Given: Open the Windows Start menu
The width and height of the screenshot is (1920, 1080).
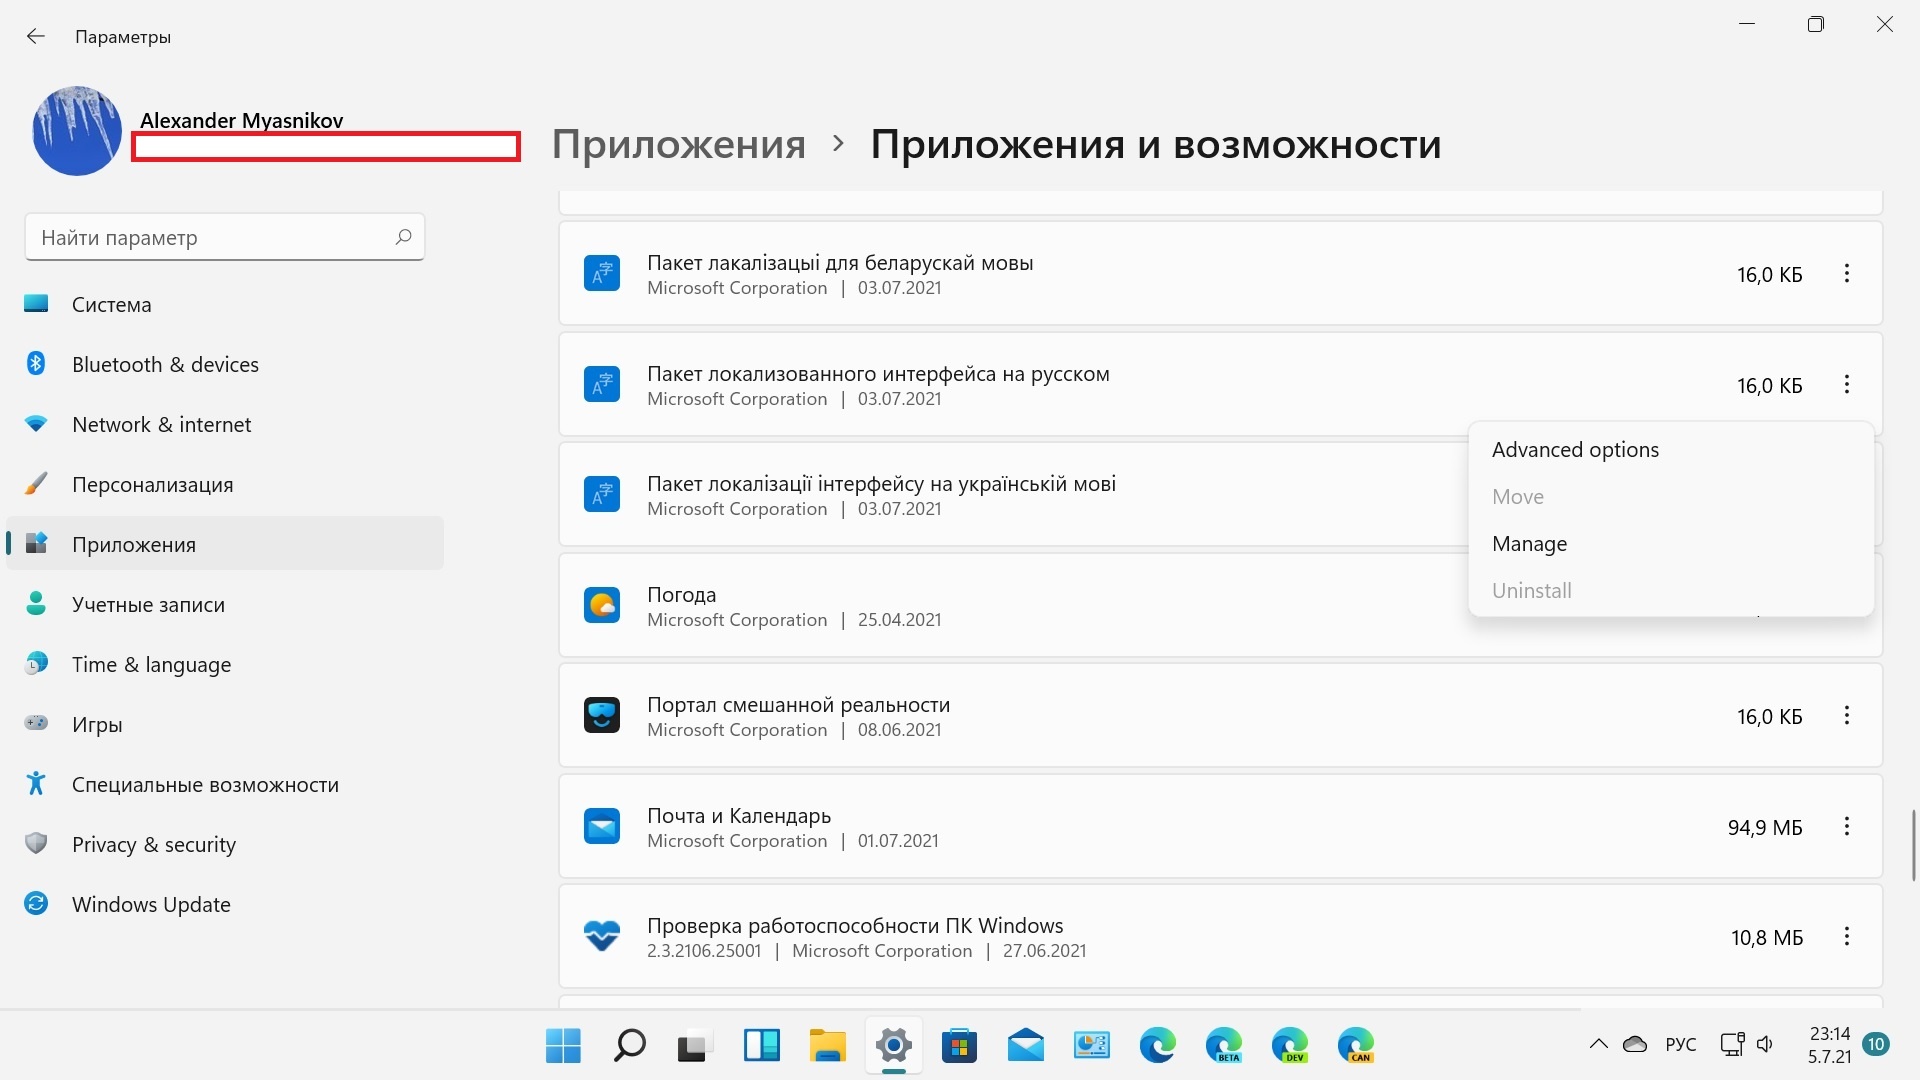Looking at the screenshot, I should [x=563, y=1045].
